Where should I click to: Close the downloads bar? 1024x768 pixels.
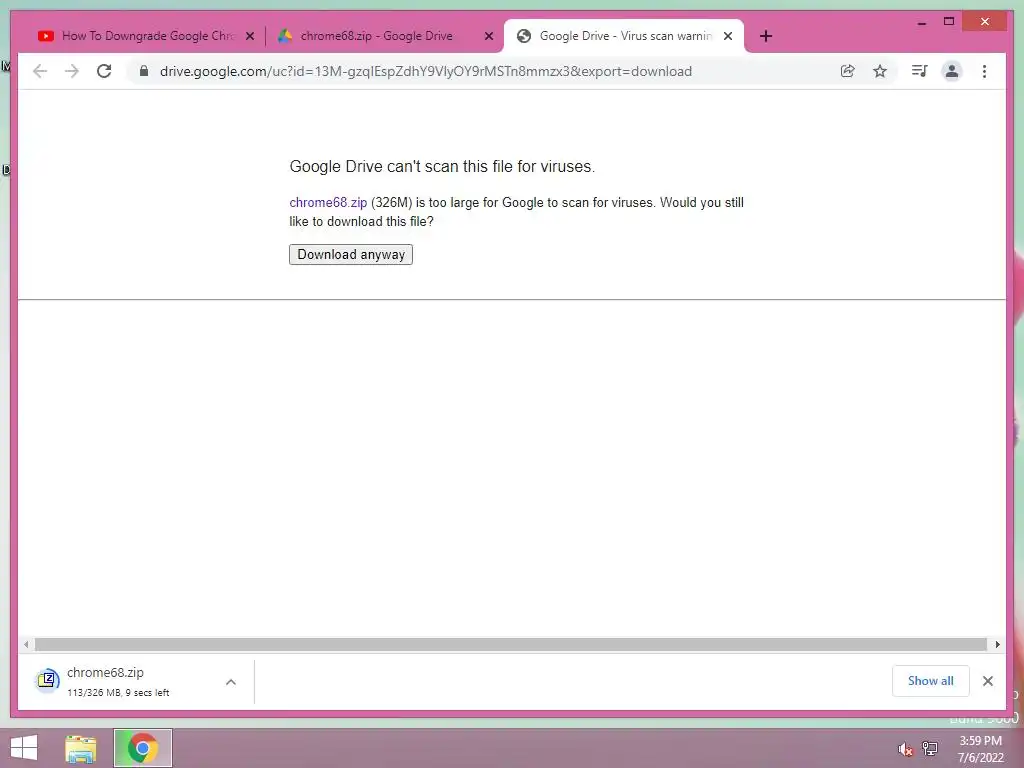pyautogui.click(x=987, y=681)
